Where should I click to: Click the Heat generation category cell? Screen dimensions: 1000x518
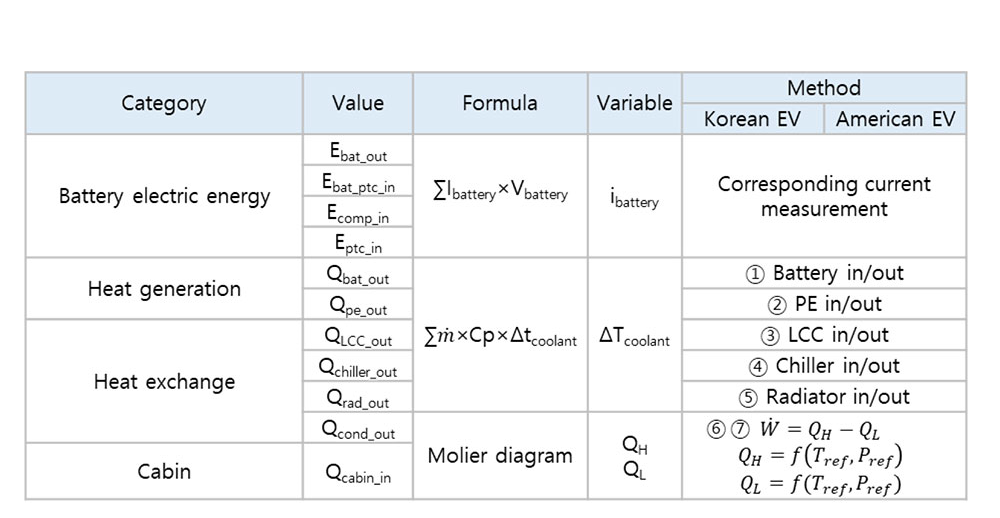pos(164,289)
